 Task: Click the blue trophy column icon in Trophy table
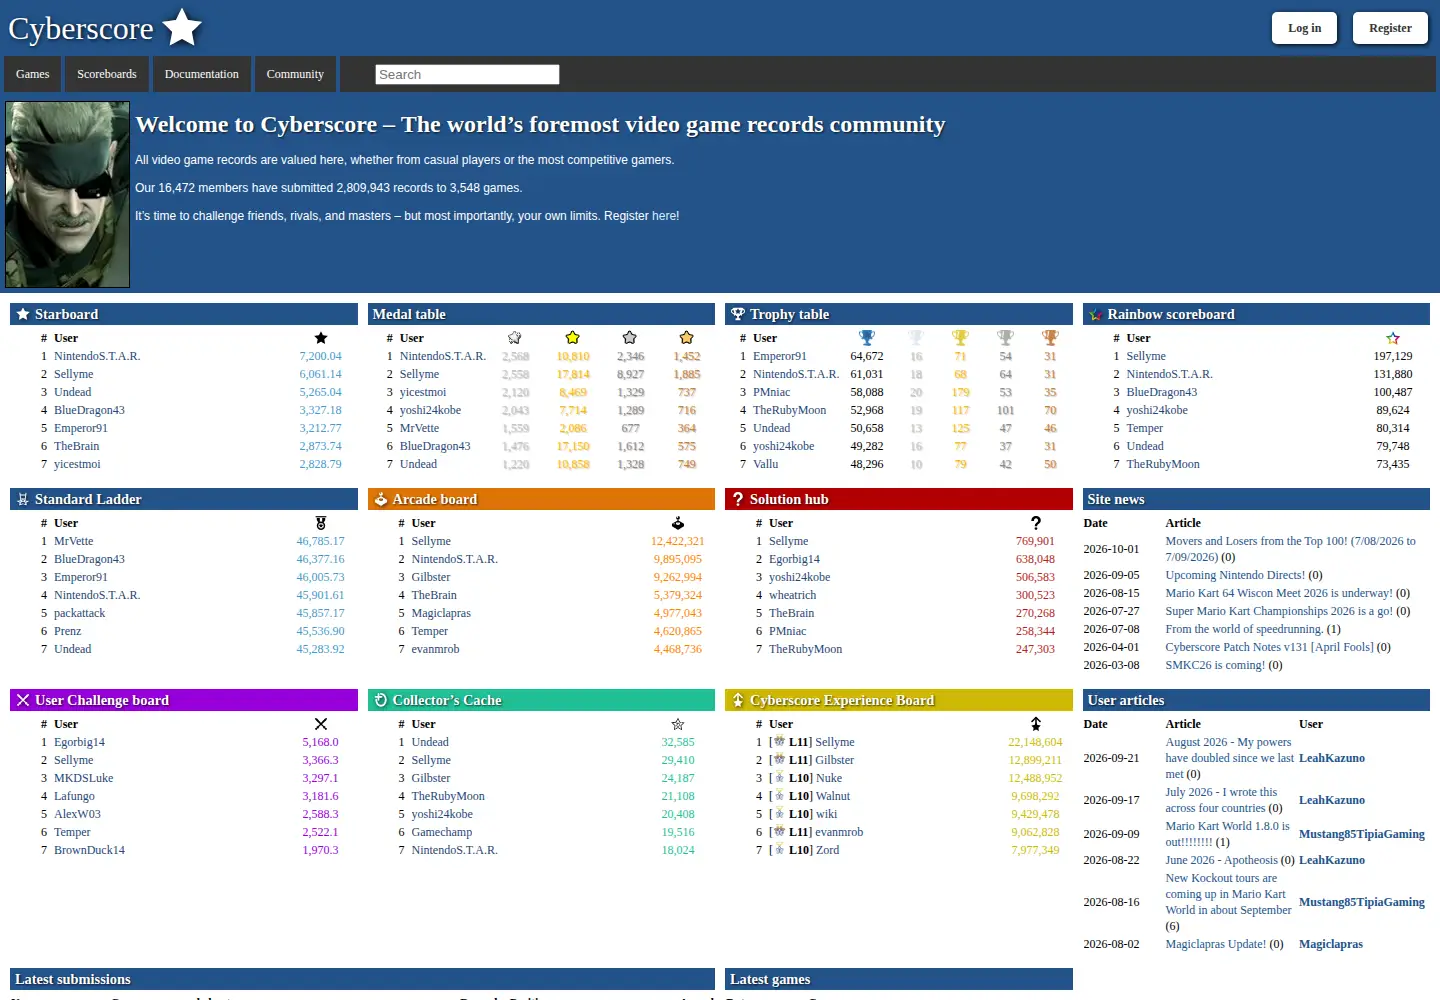pos(867,338)
